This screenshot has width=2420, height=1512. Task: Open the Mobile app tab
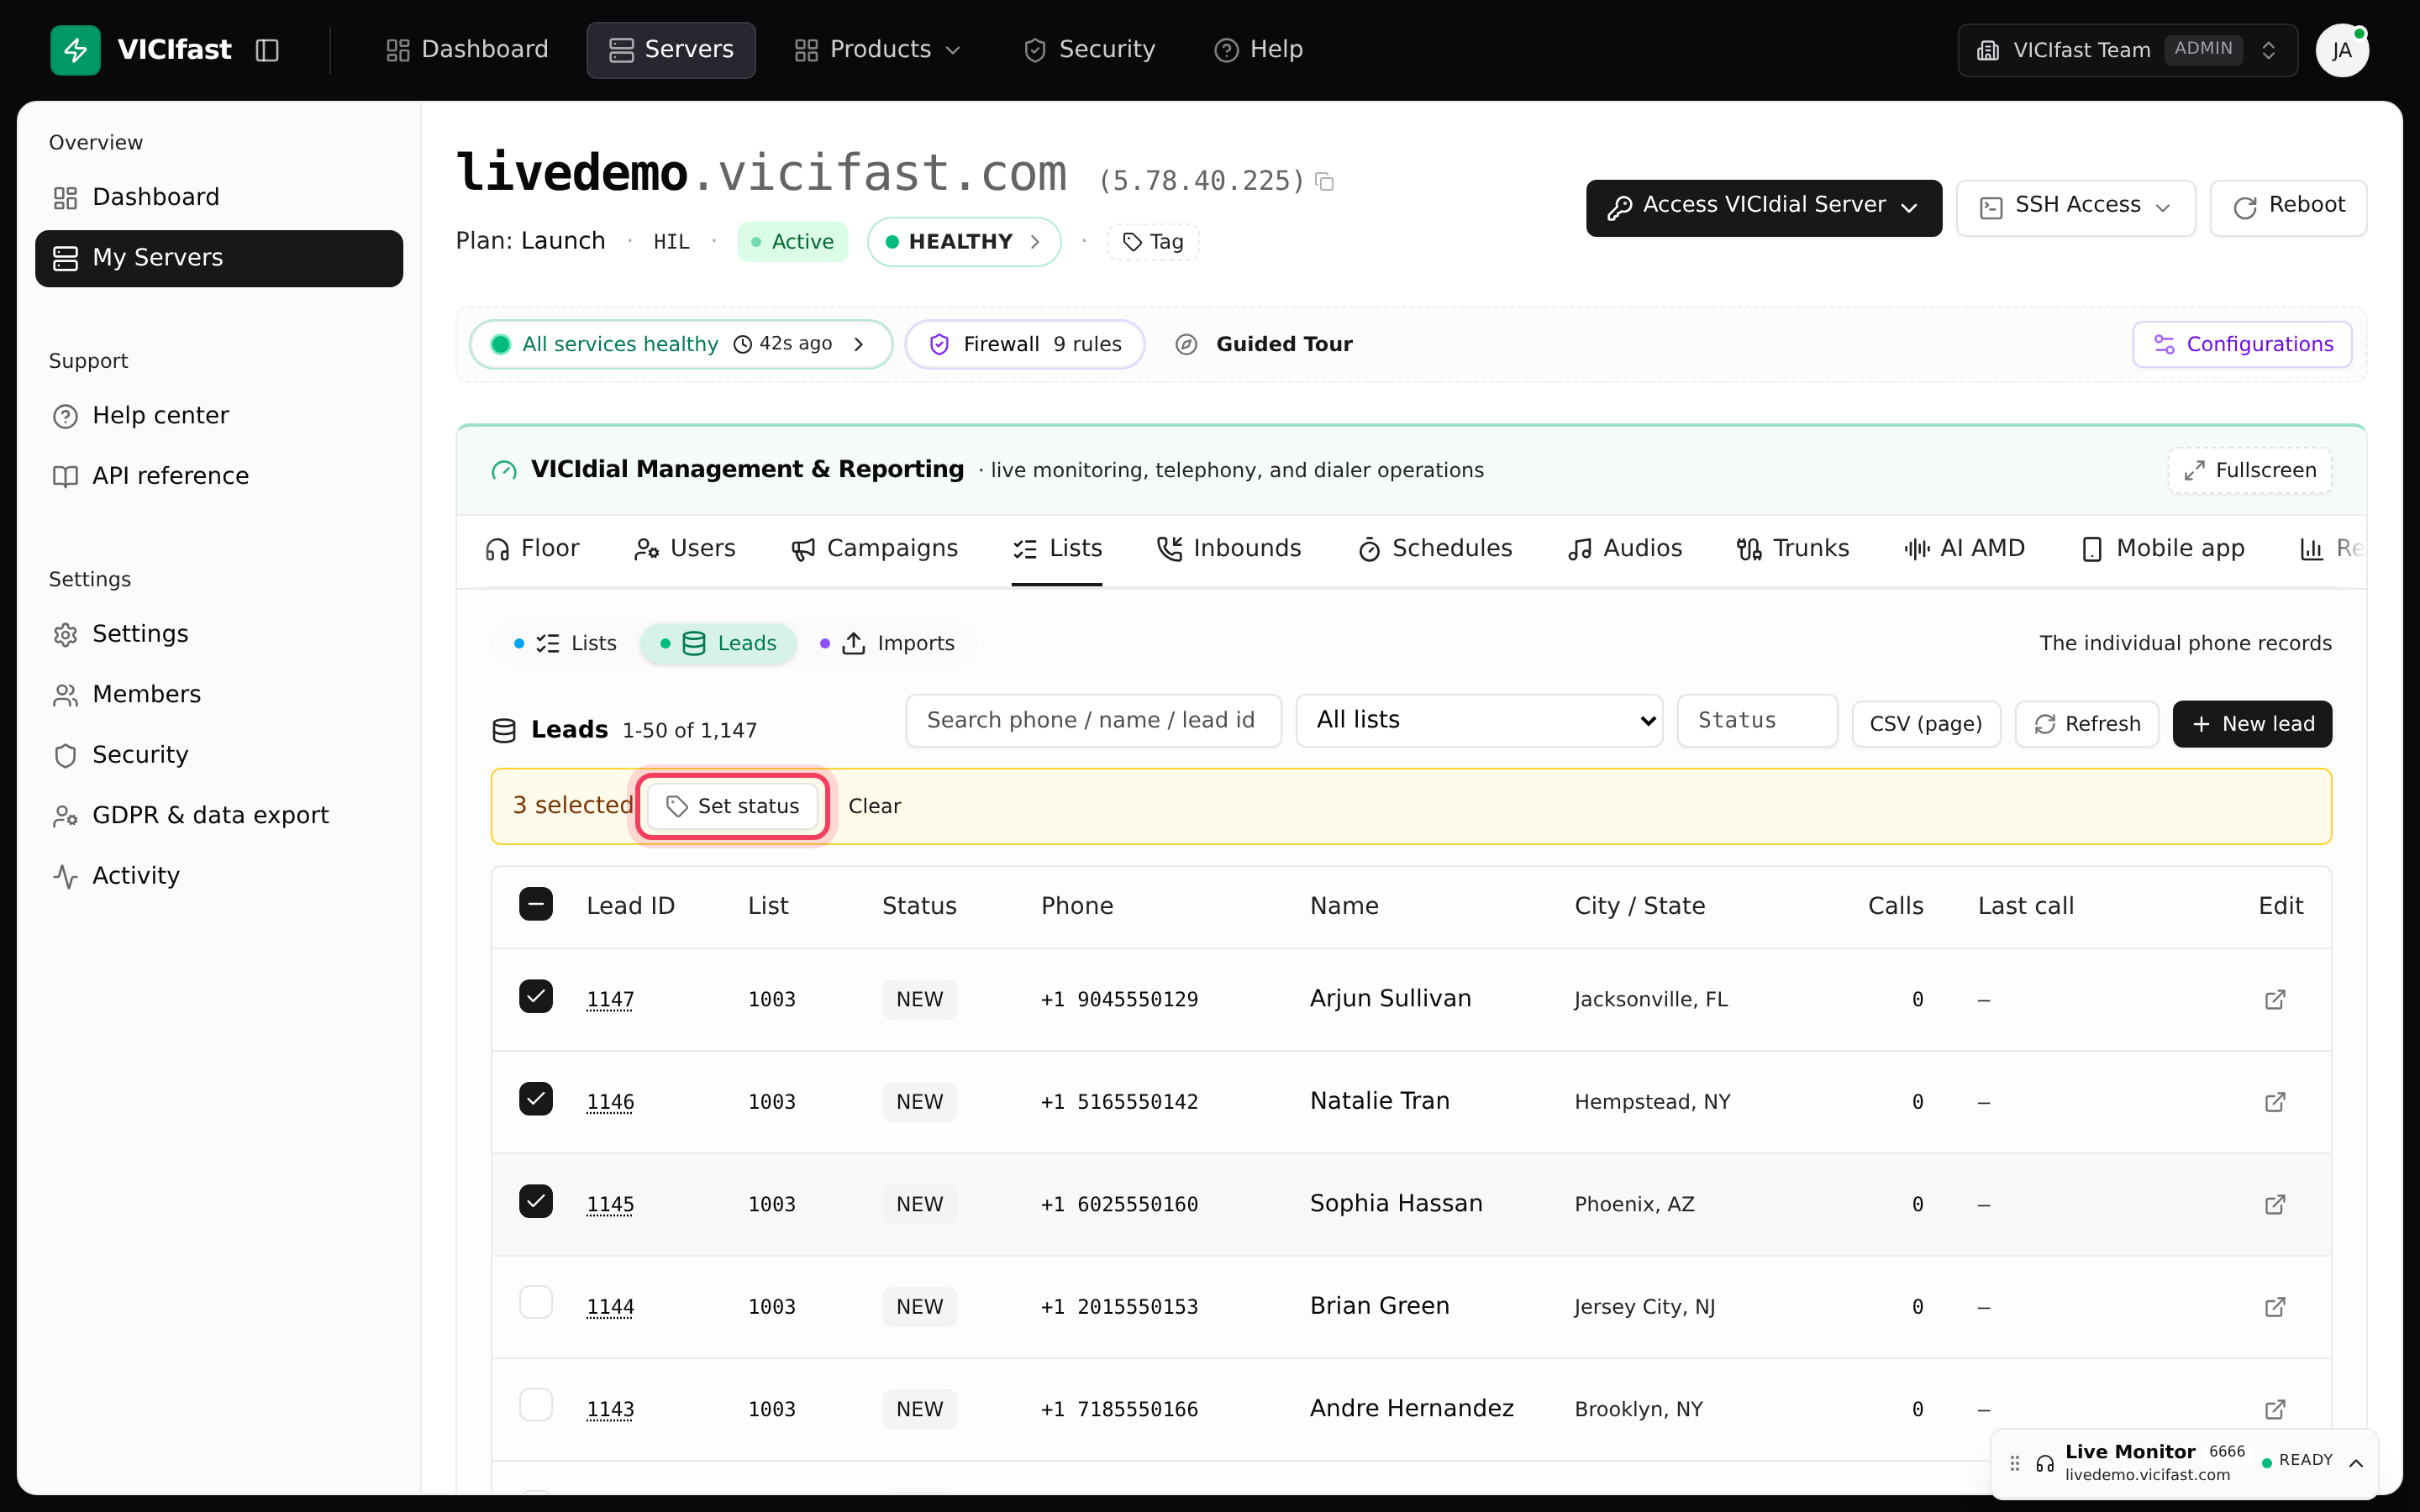(x=2163, y=549)
